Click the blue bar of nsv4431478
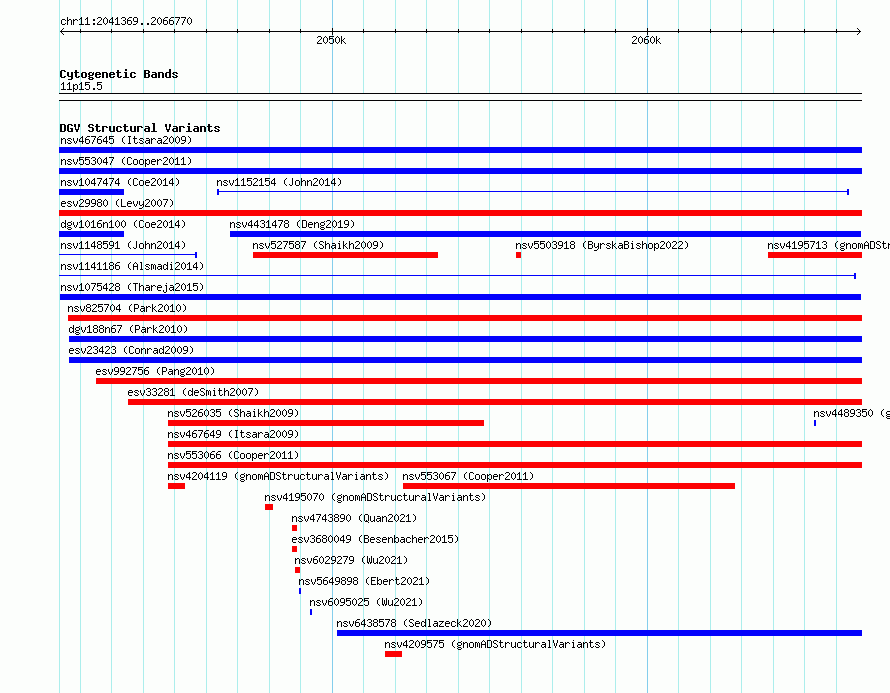Screen dimensions: 890x693 coord(545,234)
